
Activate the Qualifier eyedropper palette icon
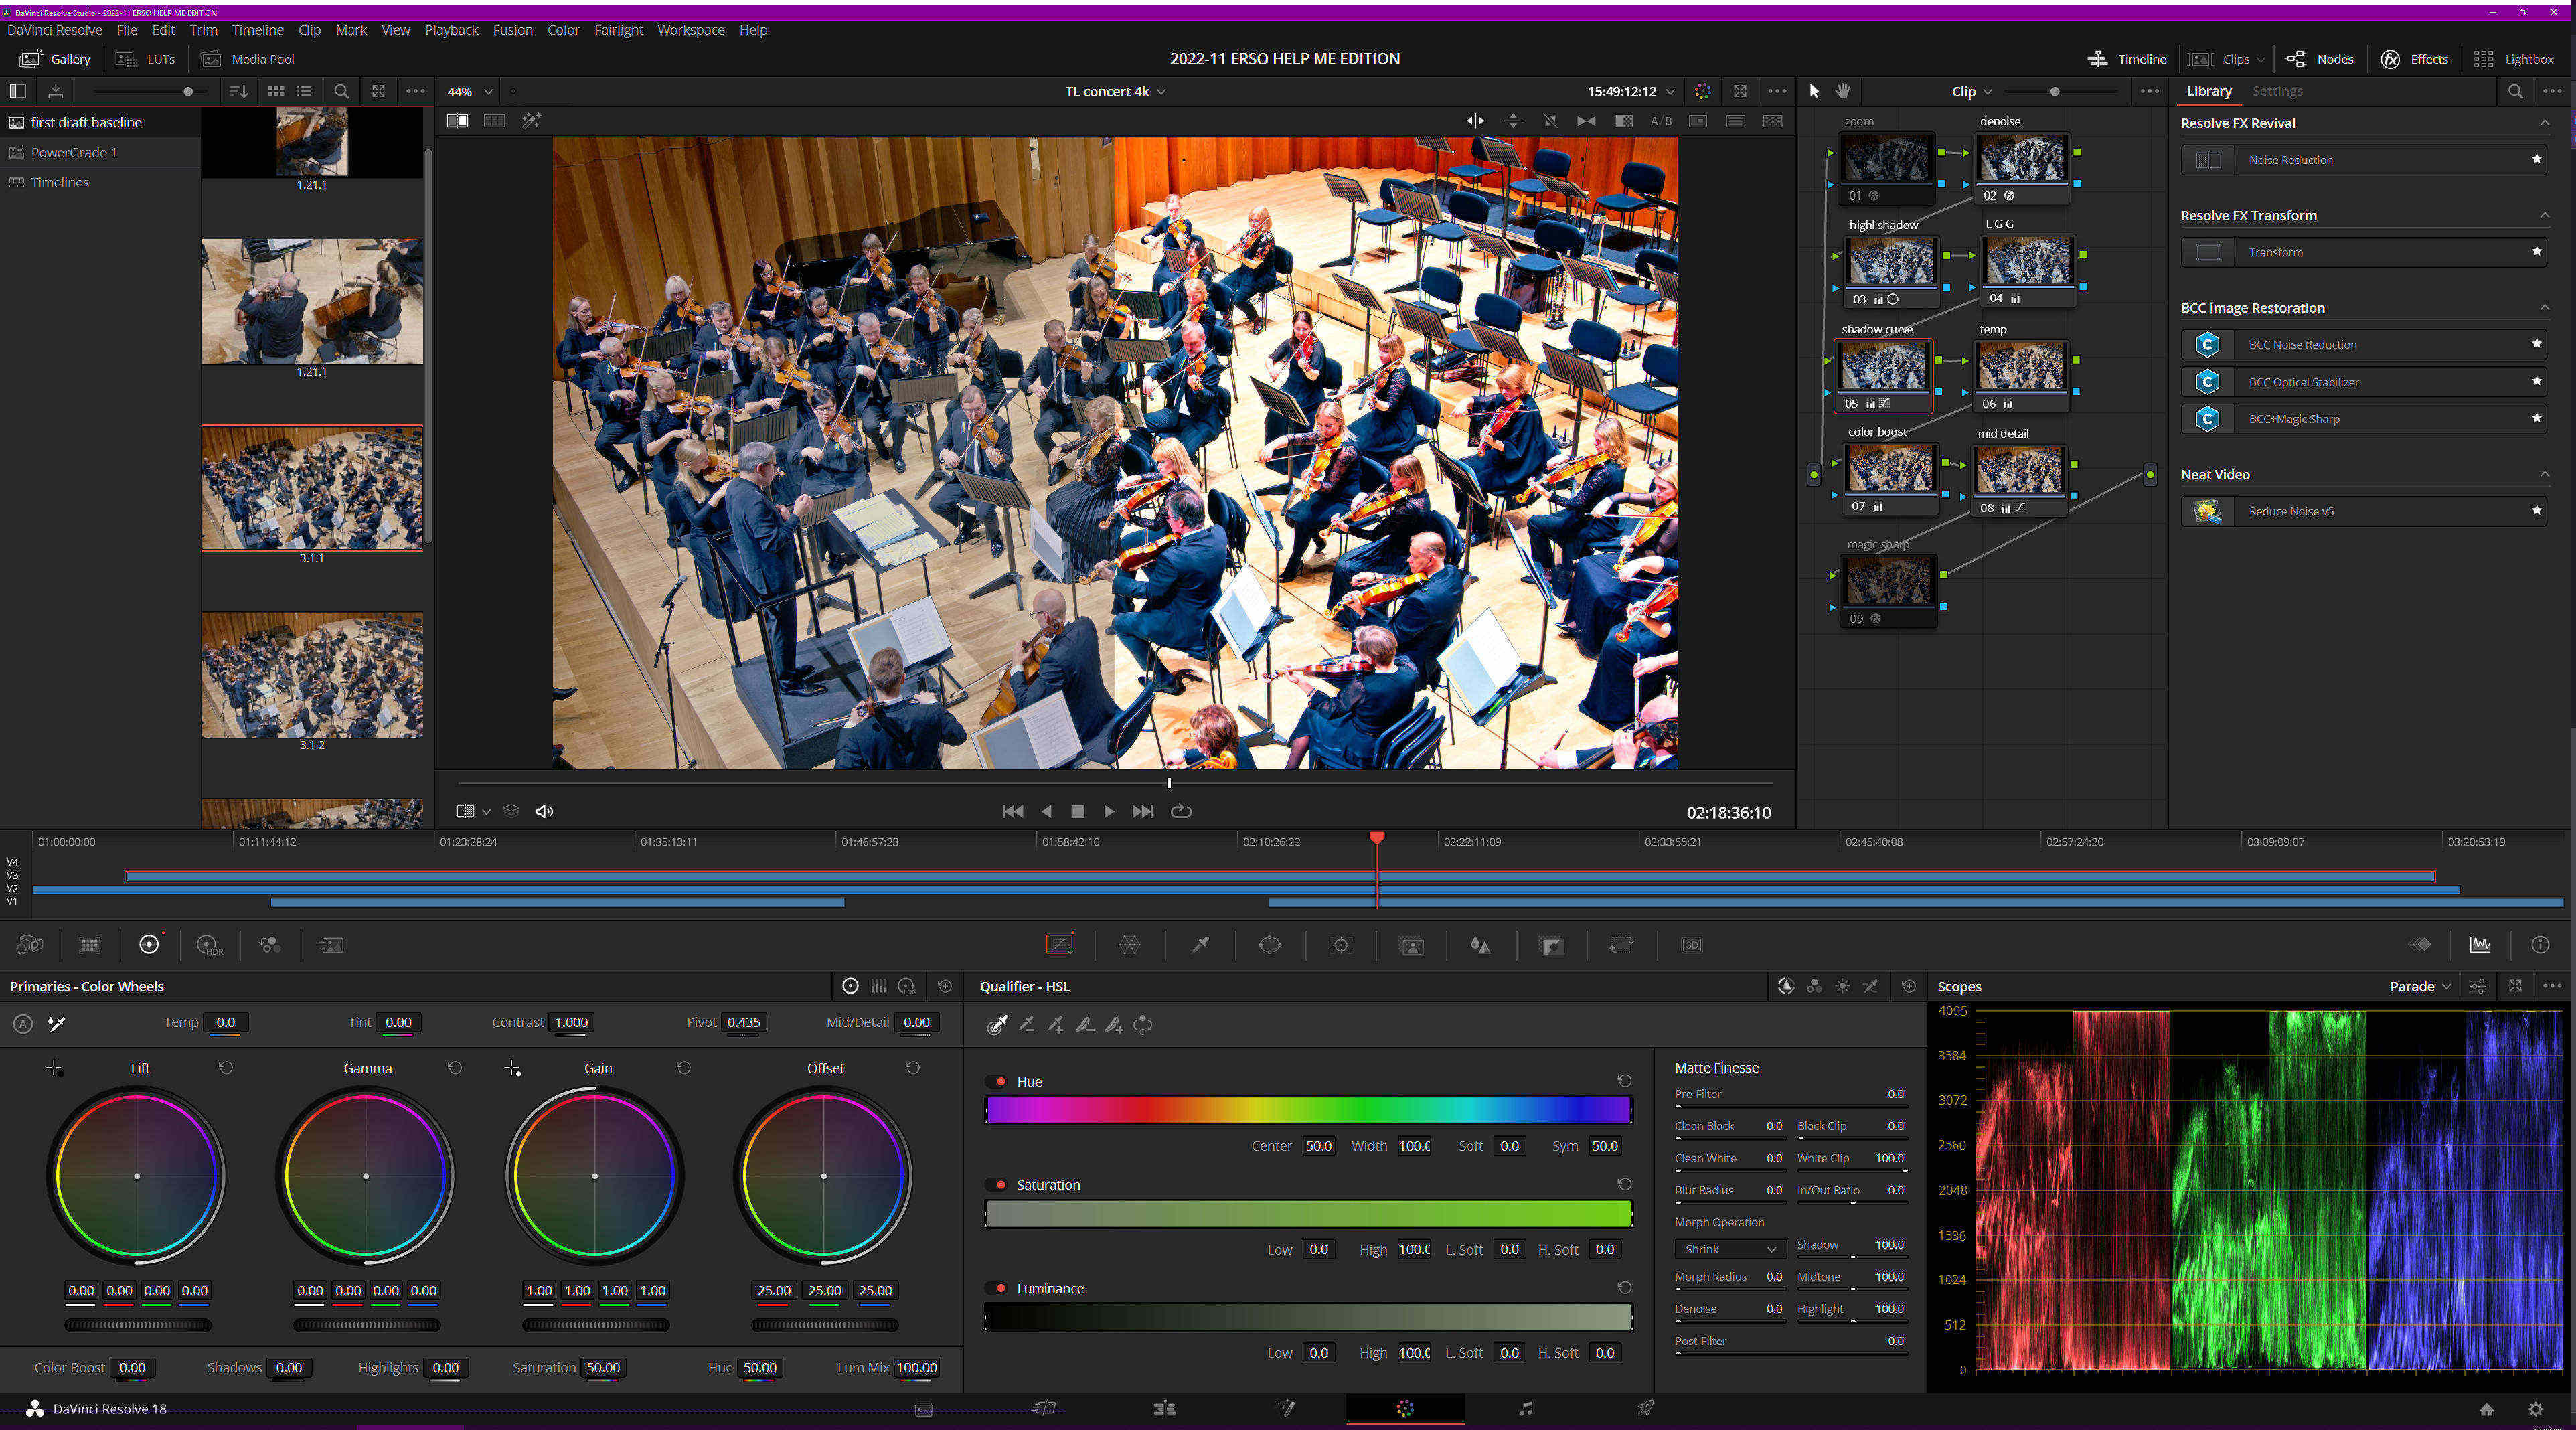pyautogui.click(x=1200, y=945)
